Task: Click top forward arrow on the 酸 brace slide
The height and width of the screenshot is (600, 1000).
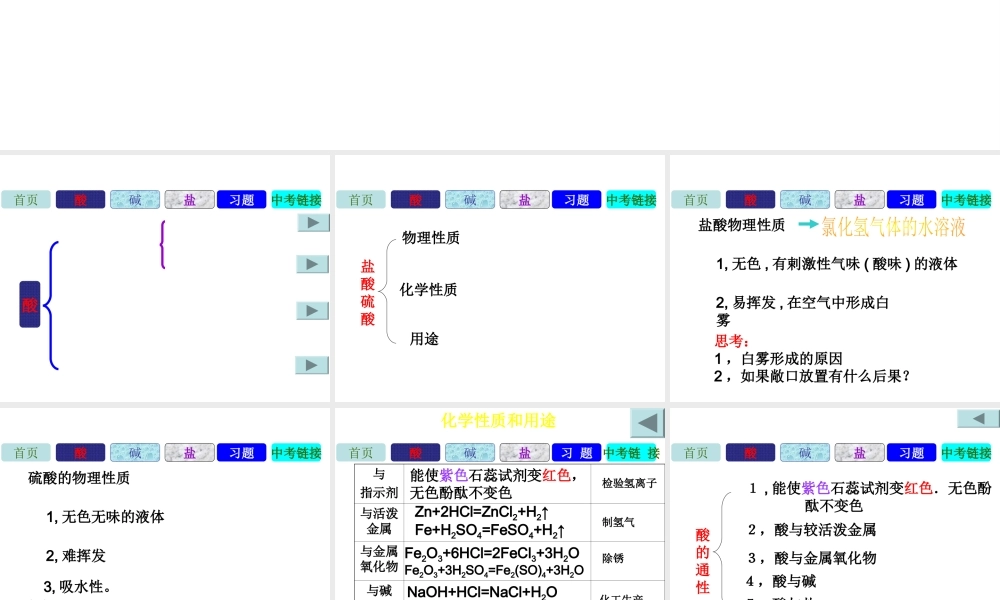Action: click(313, 223)
